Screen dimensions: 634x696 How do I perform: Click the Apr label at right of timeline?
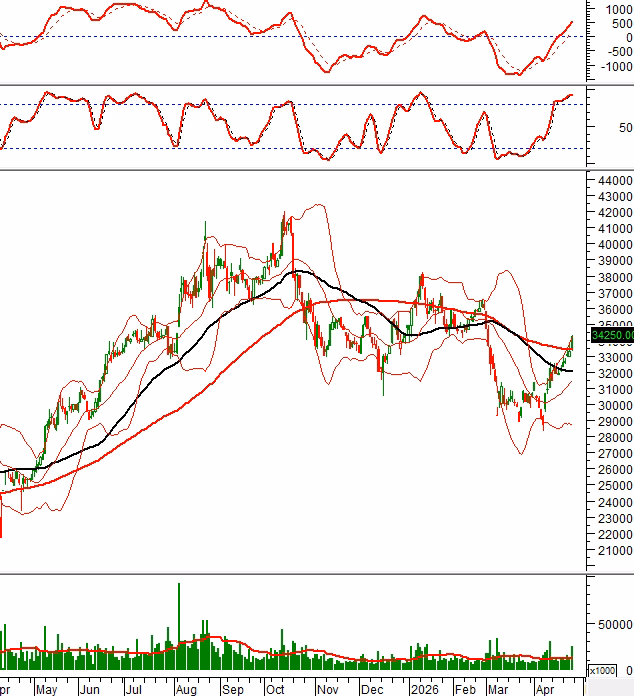(545, 689)
